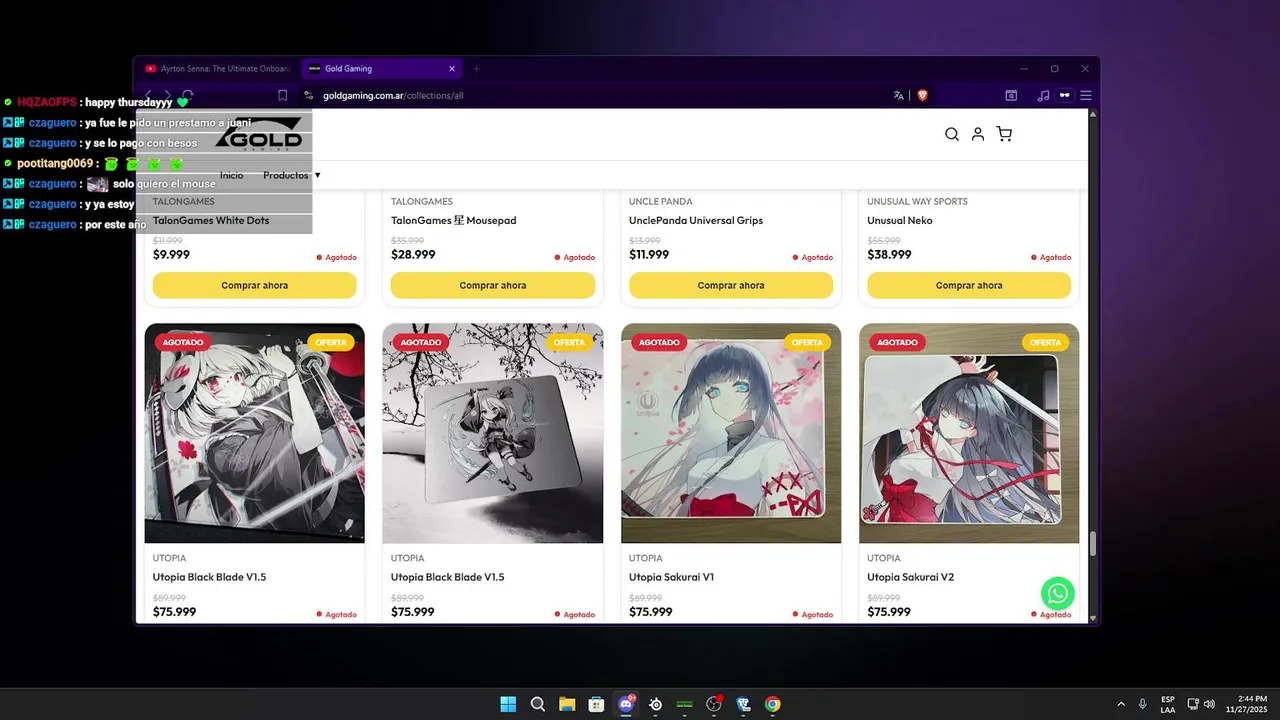Click the ESP LAA language indicator

[1168, 704]
